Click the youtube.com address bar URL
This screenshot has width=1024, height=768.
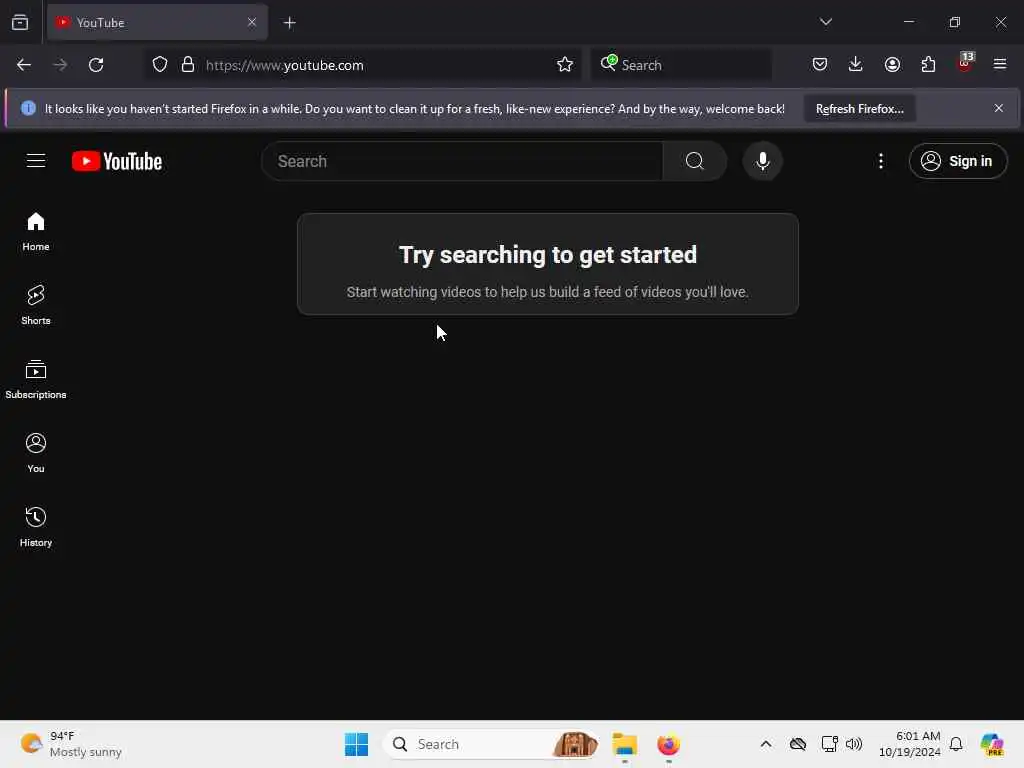coord(285,65)
